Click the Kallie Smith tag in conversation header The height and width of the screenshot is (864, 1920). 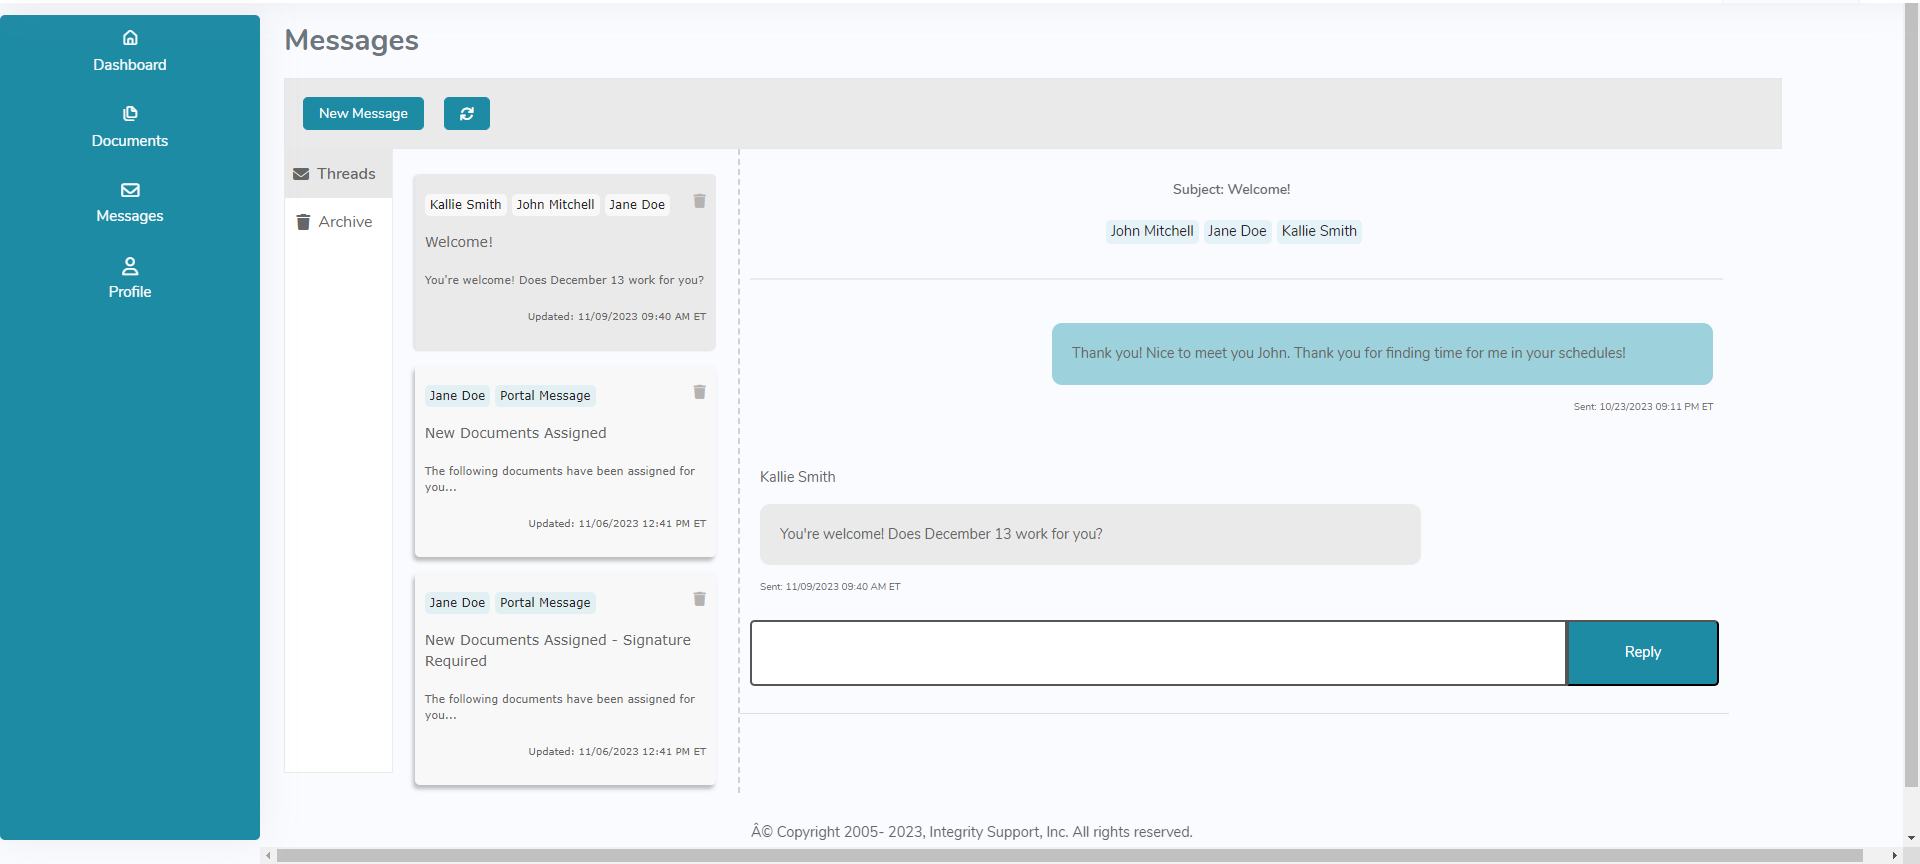(1318, 231)
